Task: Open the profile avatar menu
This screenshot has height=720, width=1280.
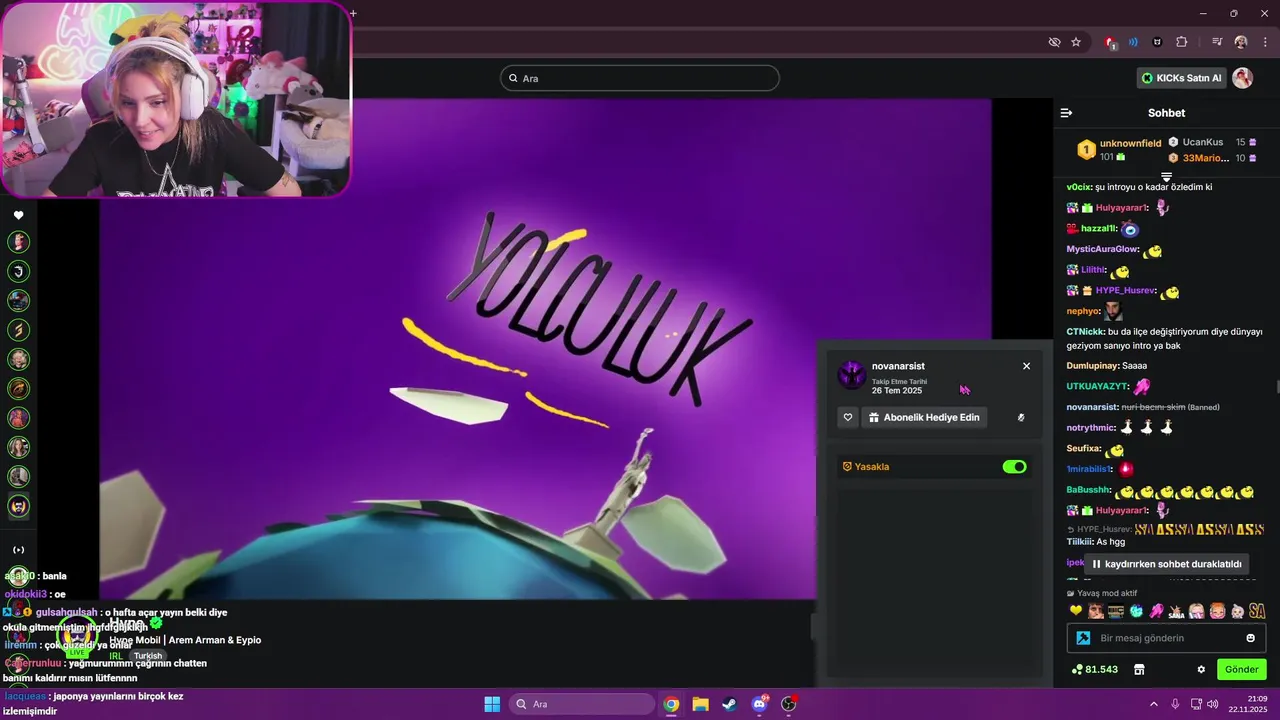Action: (x=1242, y=78)
